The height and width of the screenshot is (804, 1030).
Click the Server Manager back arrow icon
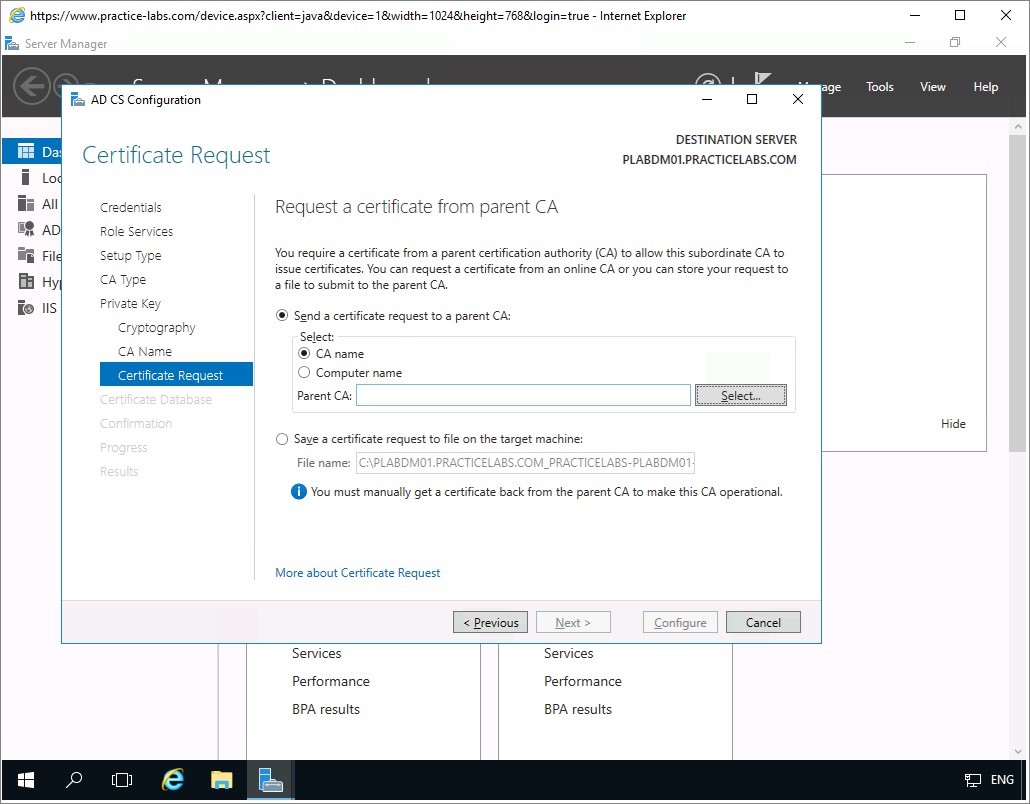point(32,86)
